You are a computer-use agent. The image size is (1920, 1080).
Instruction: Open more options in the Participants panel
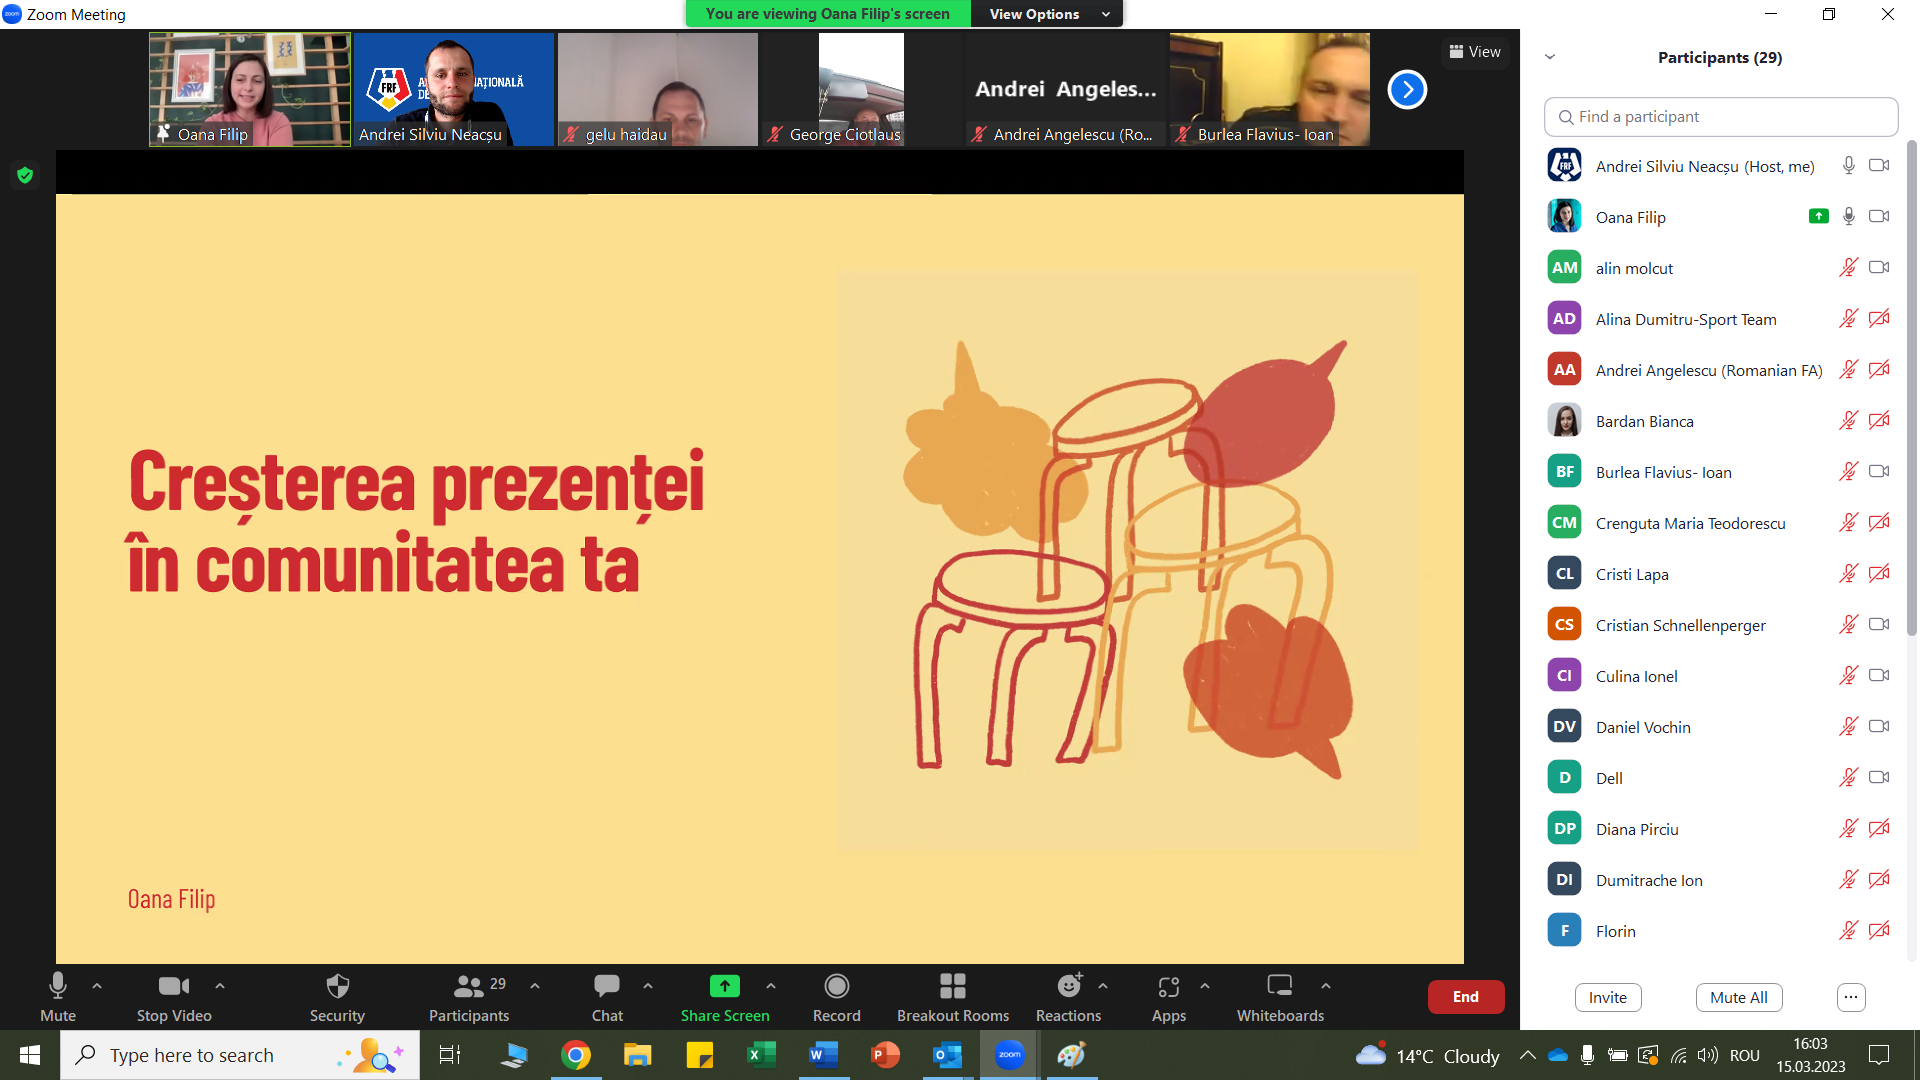pyautogui.click(x=1851, y=997)
